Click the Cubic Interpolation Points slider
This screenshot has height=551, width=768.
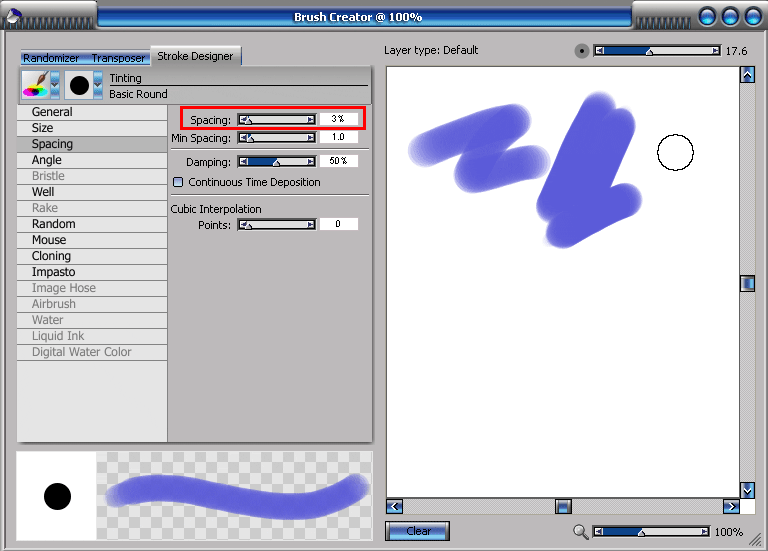277,225
